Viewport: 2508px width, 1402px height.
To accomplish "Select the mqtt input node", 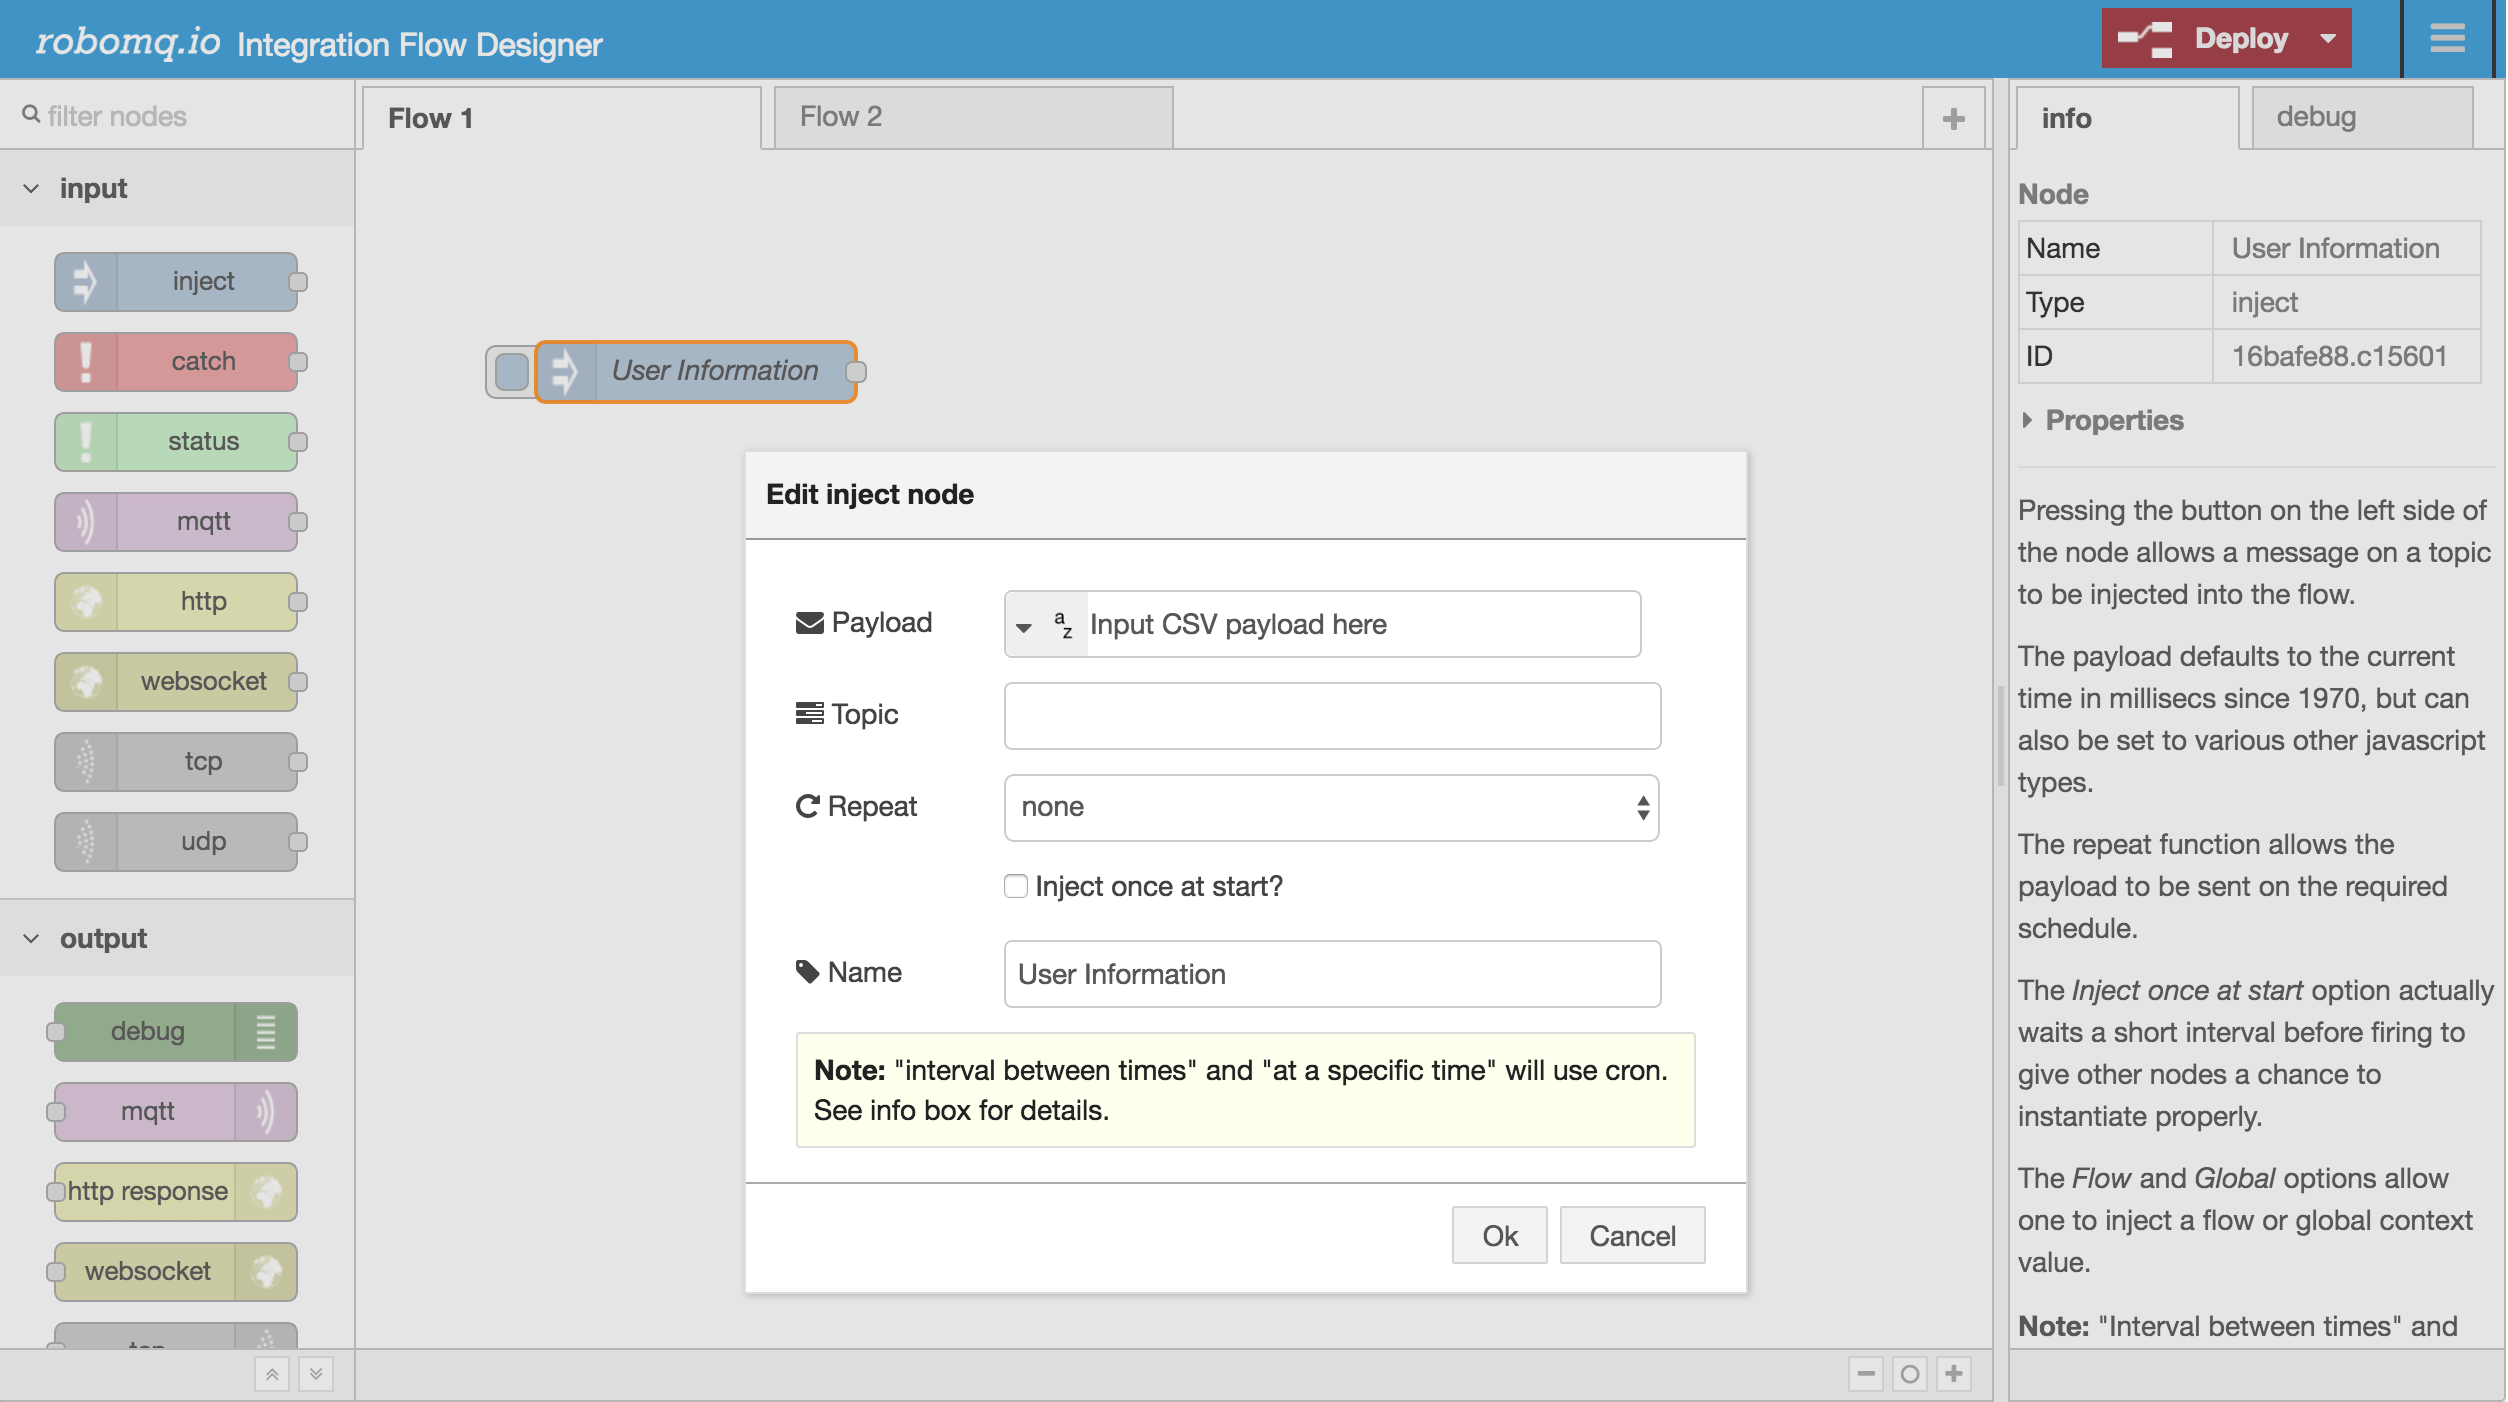I will coord(176,521).
